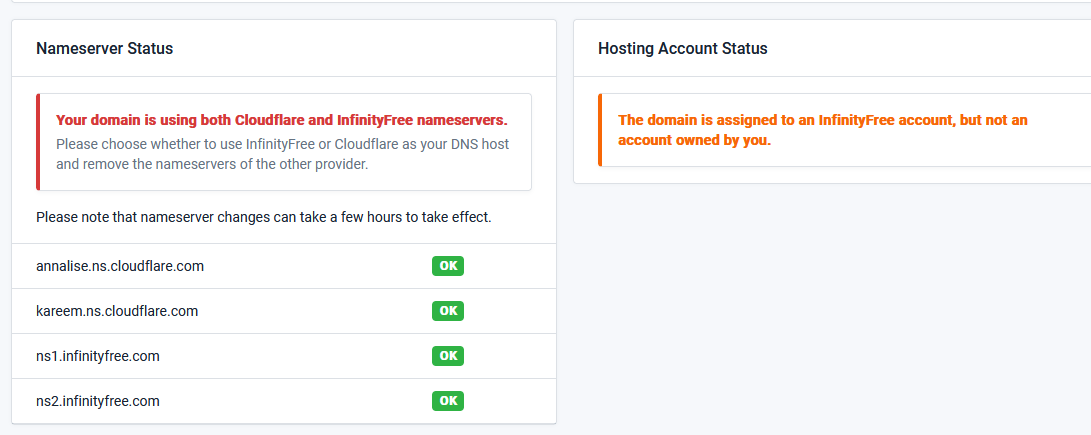Click the note about nameserver changes taking hours

pyautogui.click(x=263, y=217)
